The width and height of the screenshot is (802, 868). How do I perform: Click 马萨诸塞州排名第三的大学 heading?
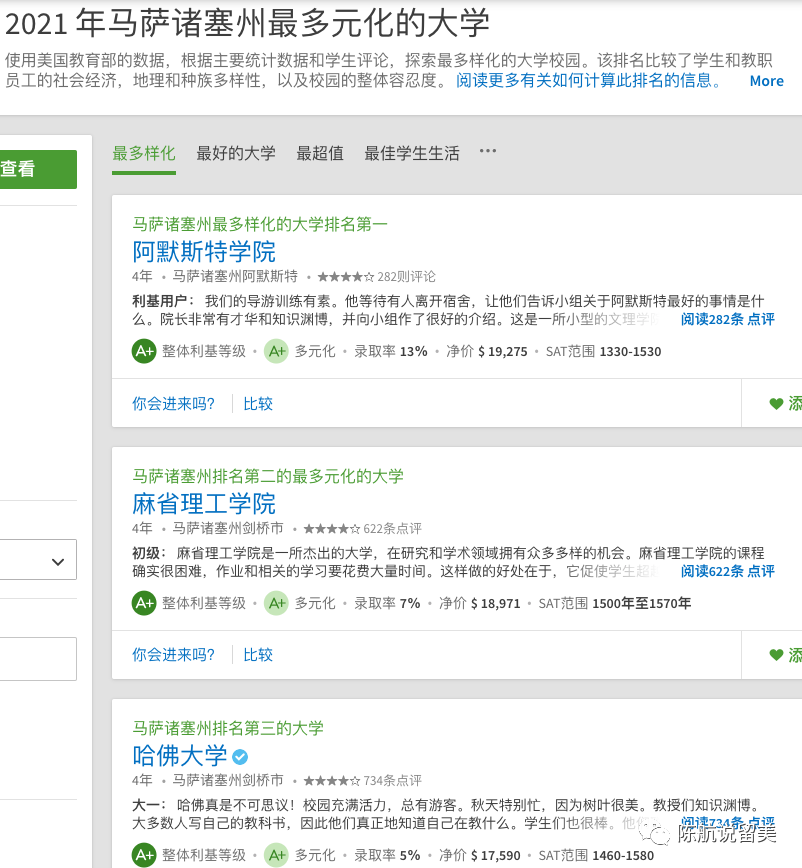227,728
